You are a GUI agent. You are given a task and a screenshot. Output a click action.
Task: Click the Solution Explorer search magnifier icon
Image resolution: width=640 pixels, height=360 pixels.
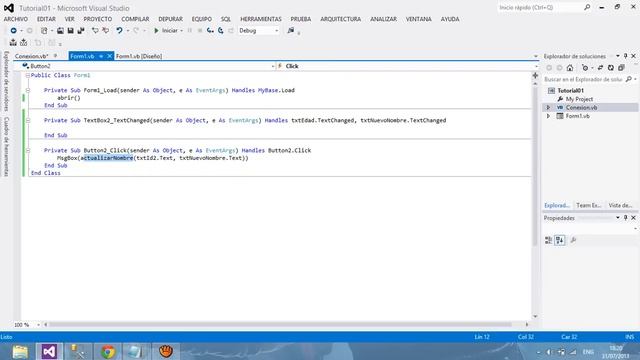point(629,79)
